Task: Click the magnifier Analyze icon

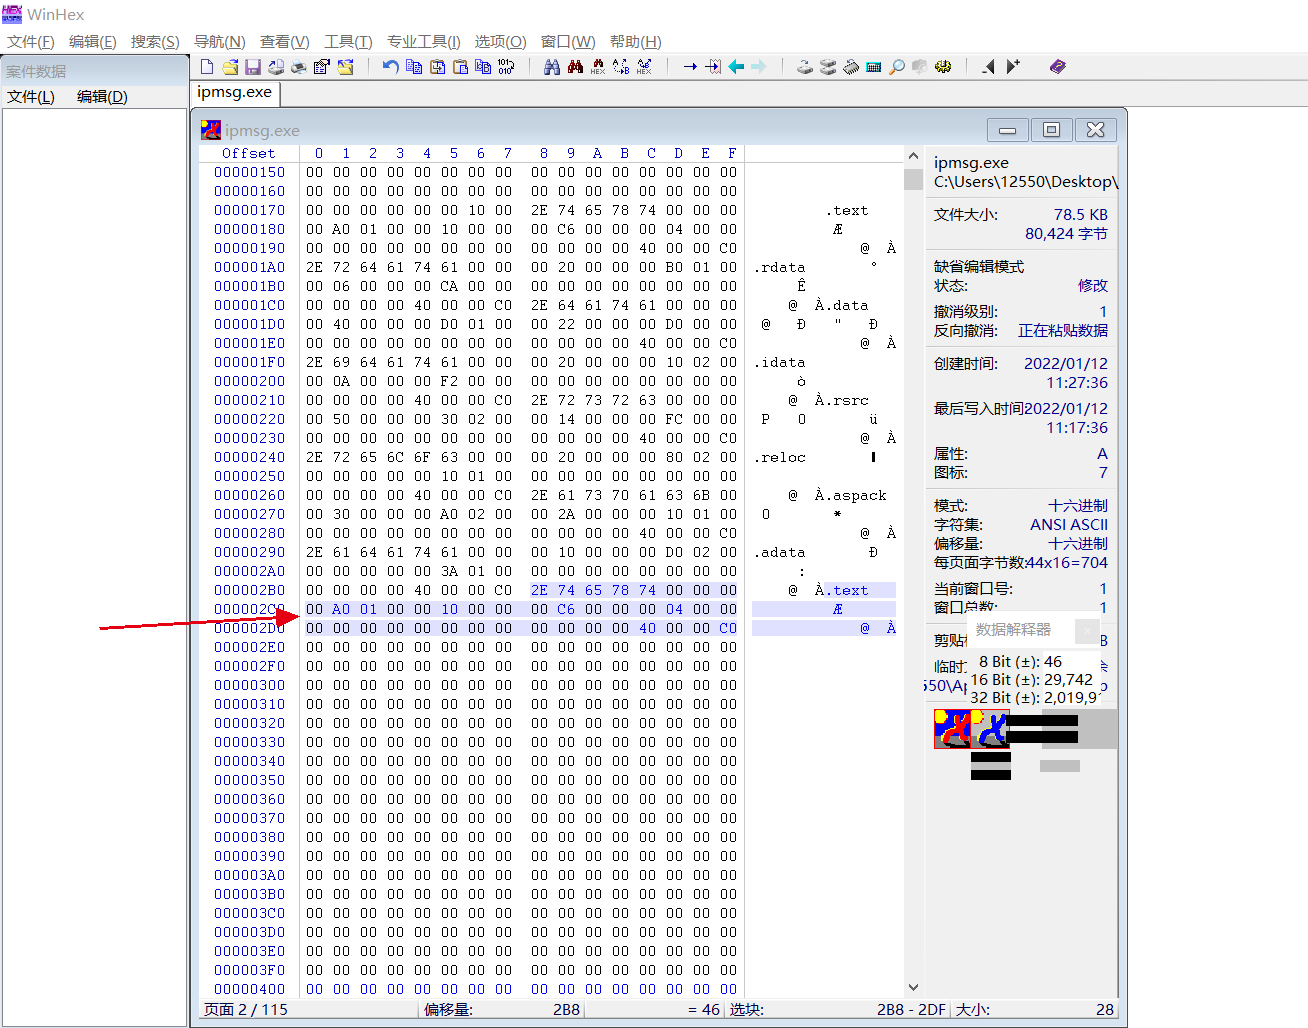Action: [896, 67]
